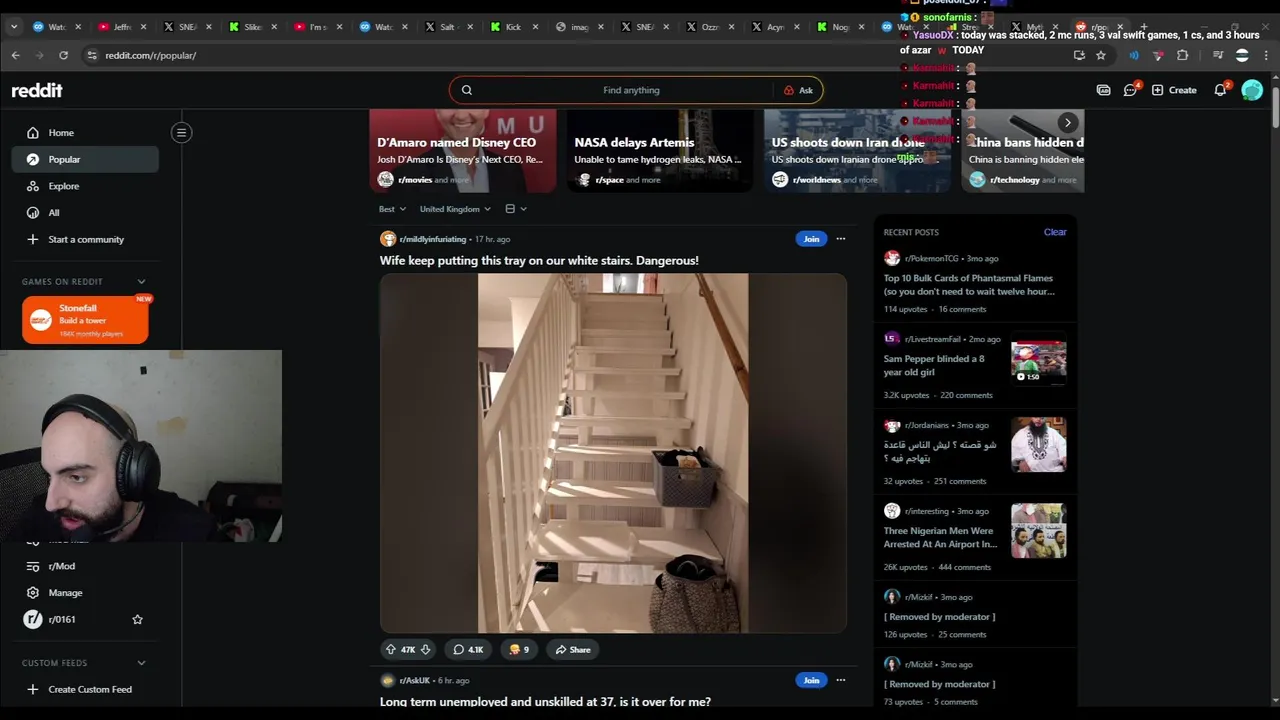Open the browser tab search dropdown

point(13,27)
